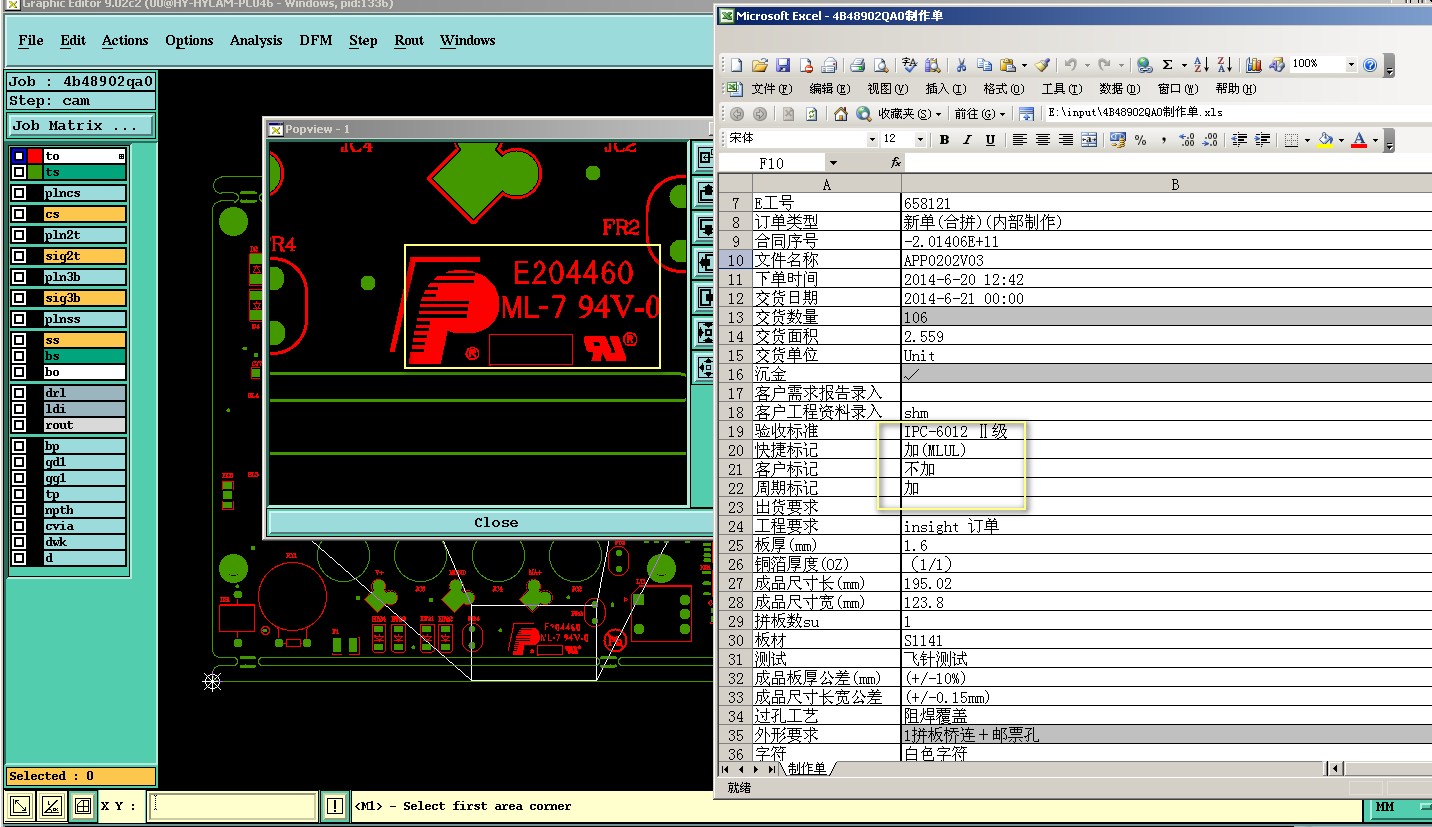Click the Print icon in Excel toolbar

857,65
